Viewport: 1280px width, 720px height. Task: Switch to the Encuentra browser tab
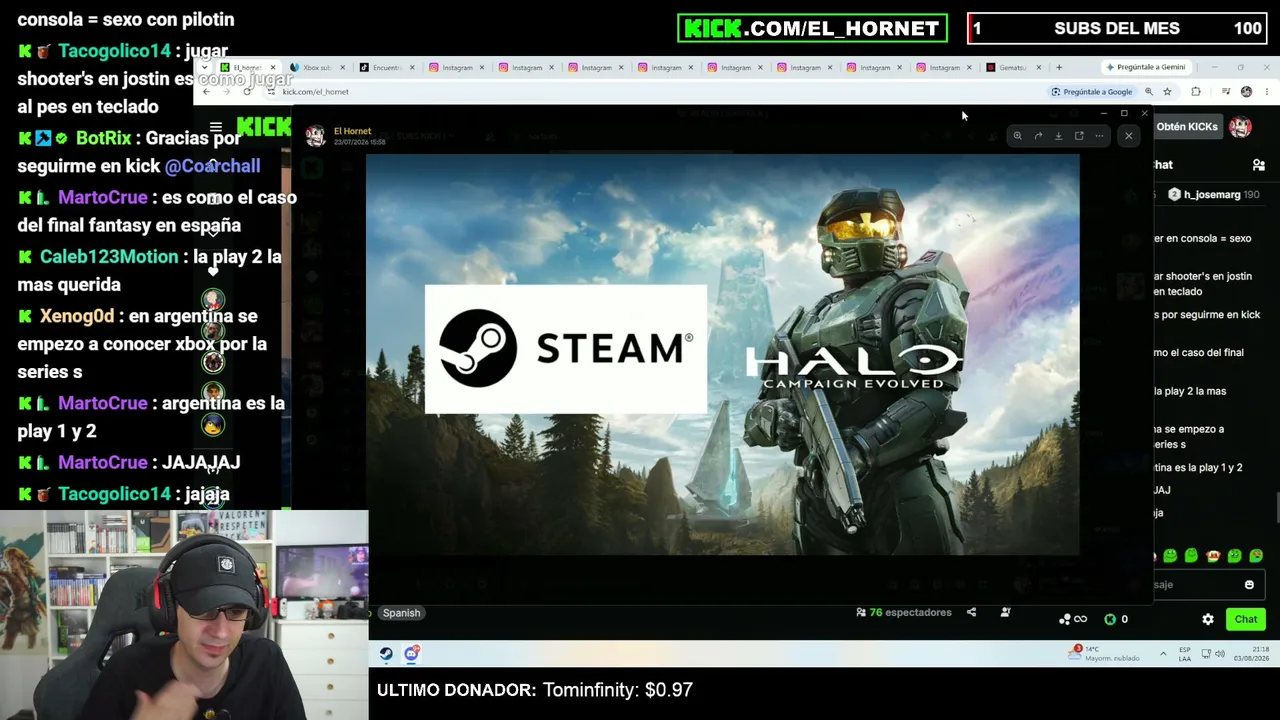pos(387,67)
